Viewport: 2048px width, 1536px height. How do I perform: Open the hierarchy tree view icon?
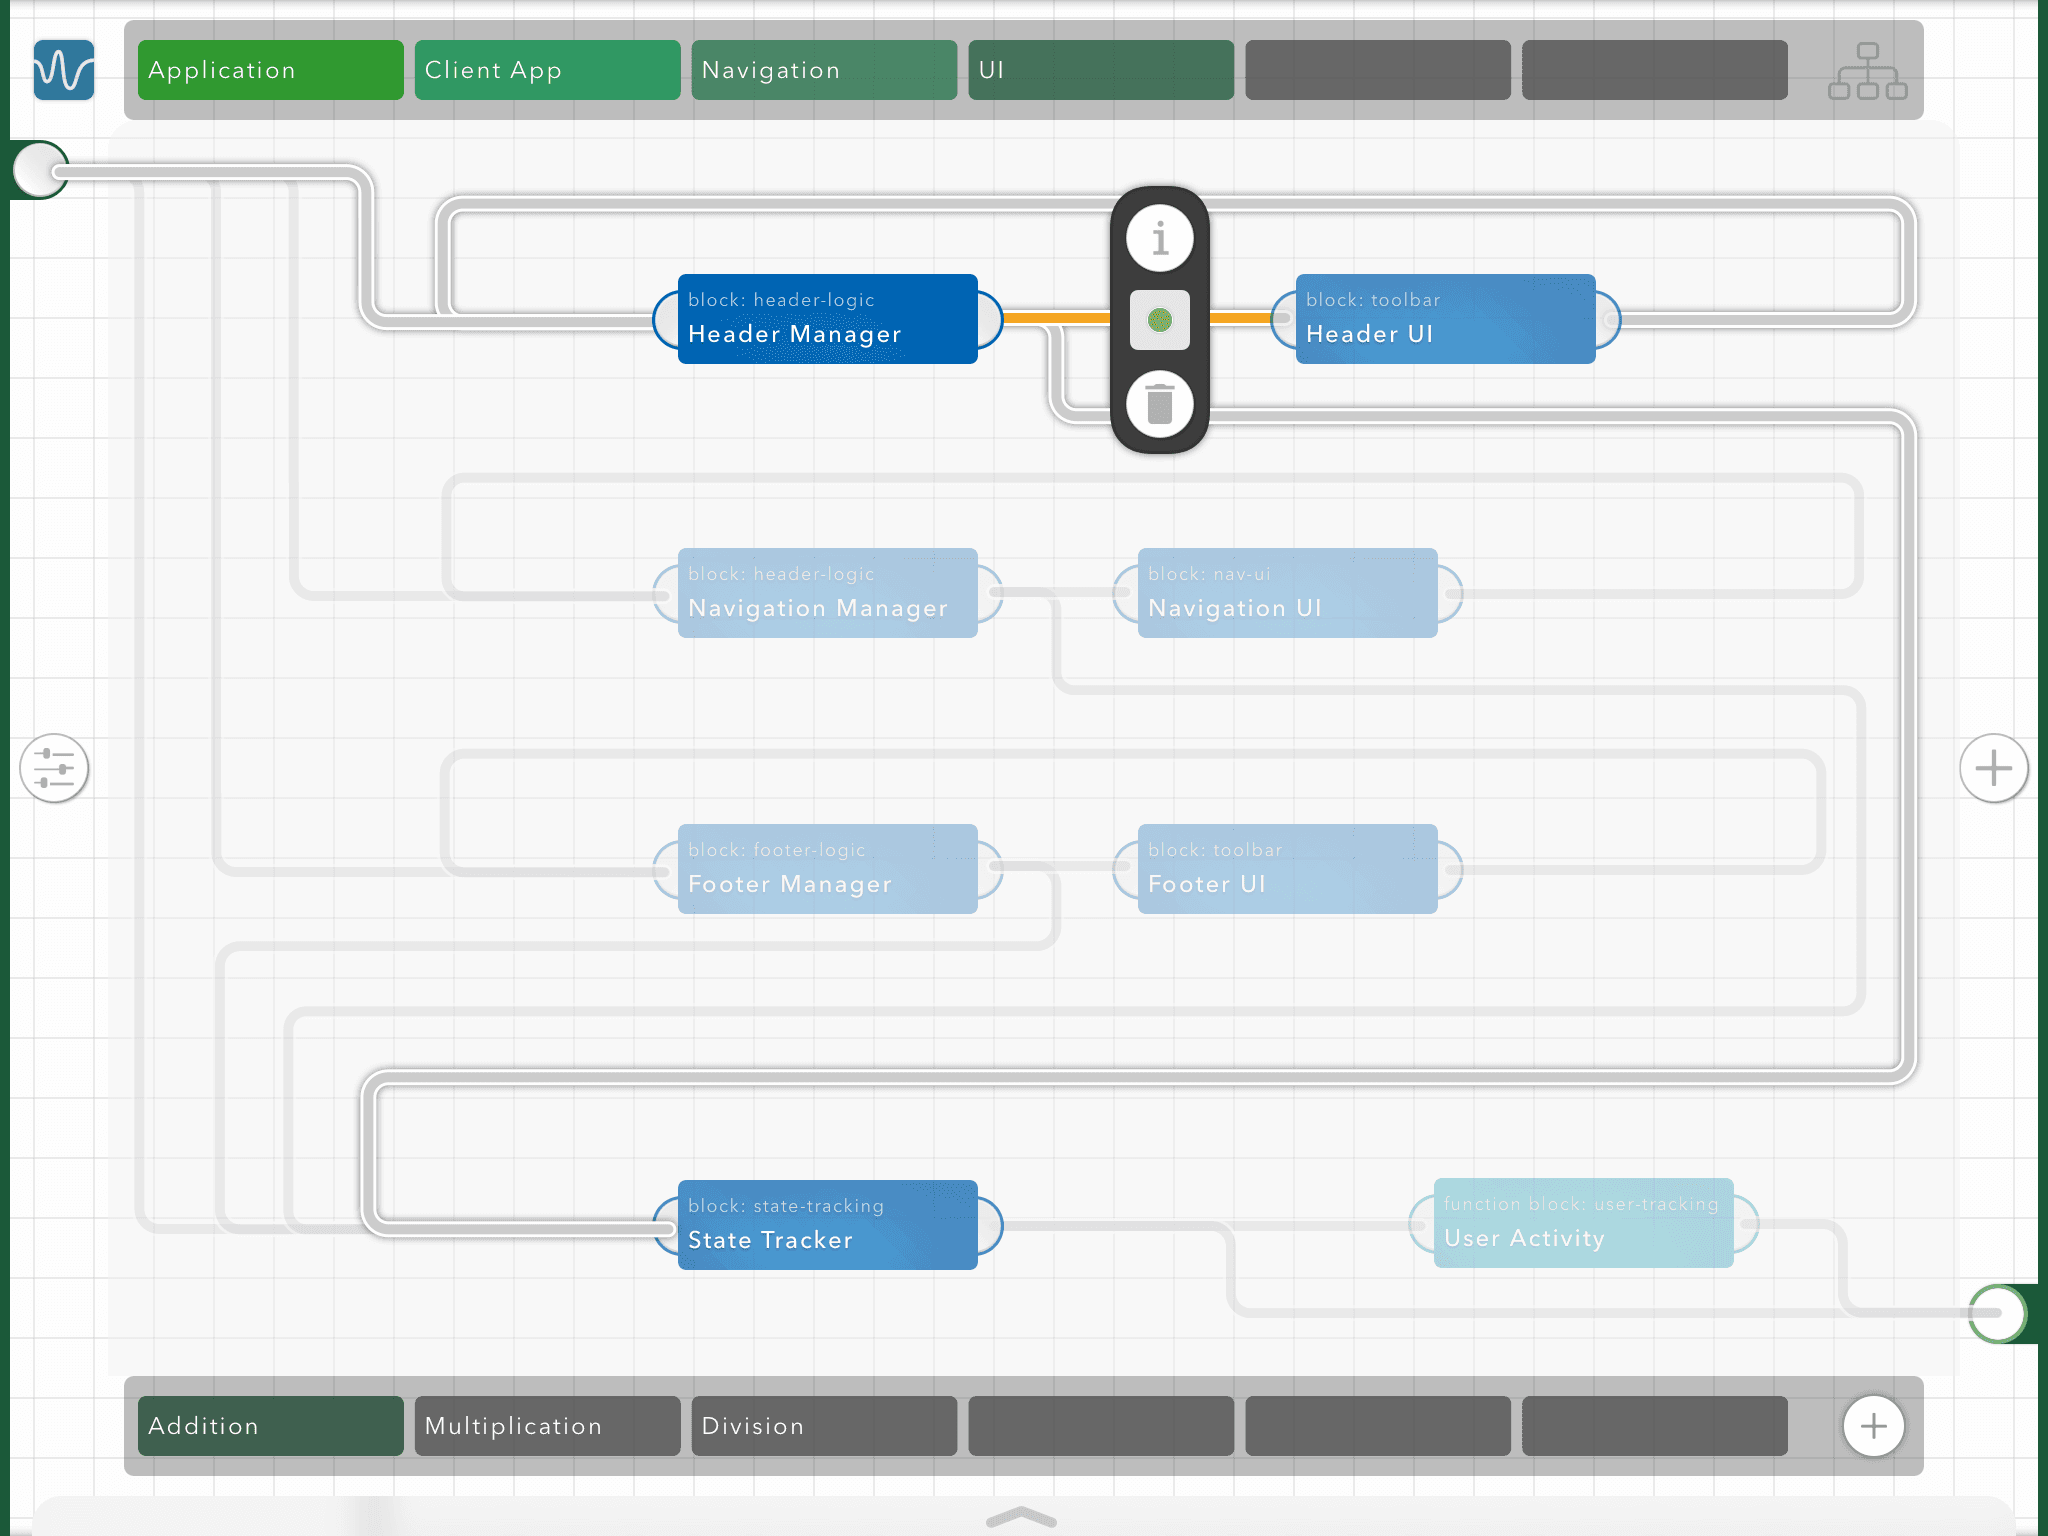coord(1867,71)
